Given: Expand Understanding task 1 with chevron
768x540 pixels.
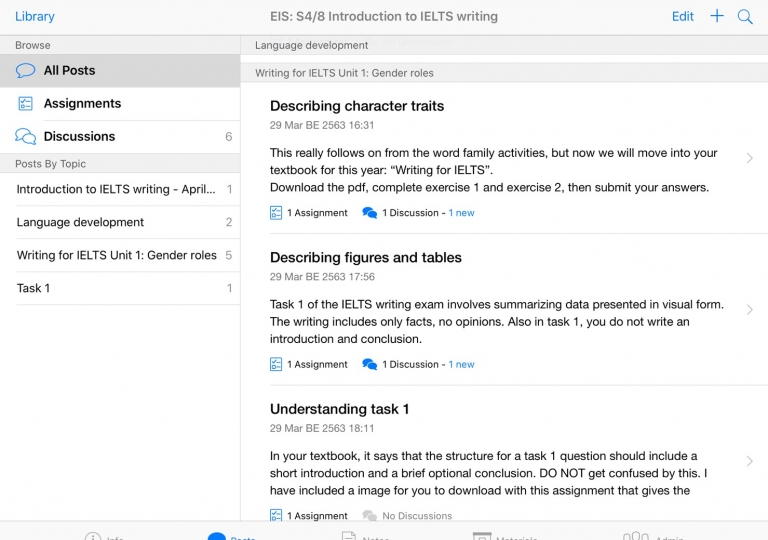Looking at the screenshot, I should [x=749, y=461].
